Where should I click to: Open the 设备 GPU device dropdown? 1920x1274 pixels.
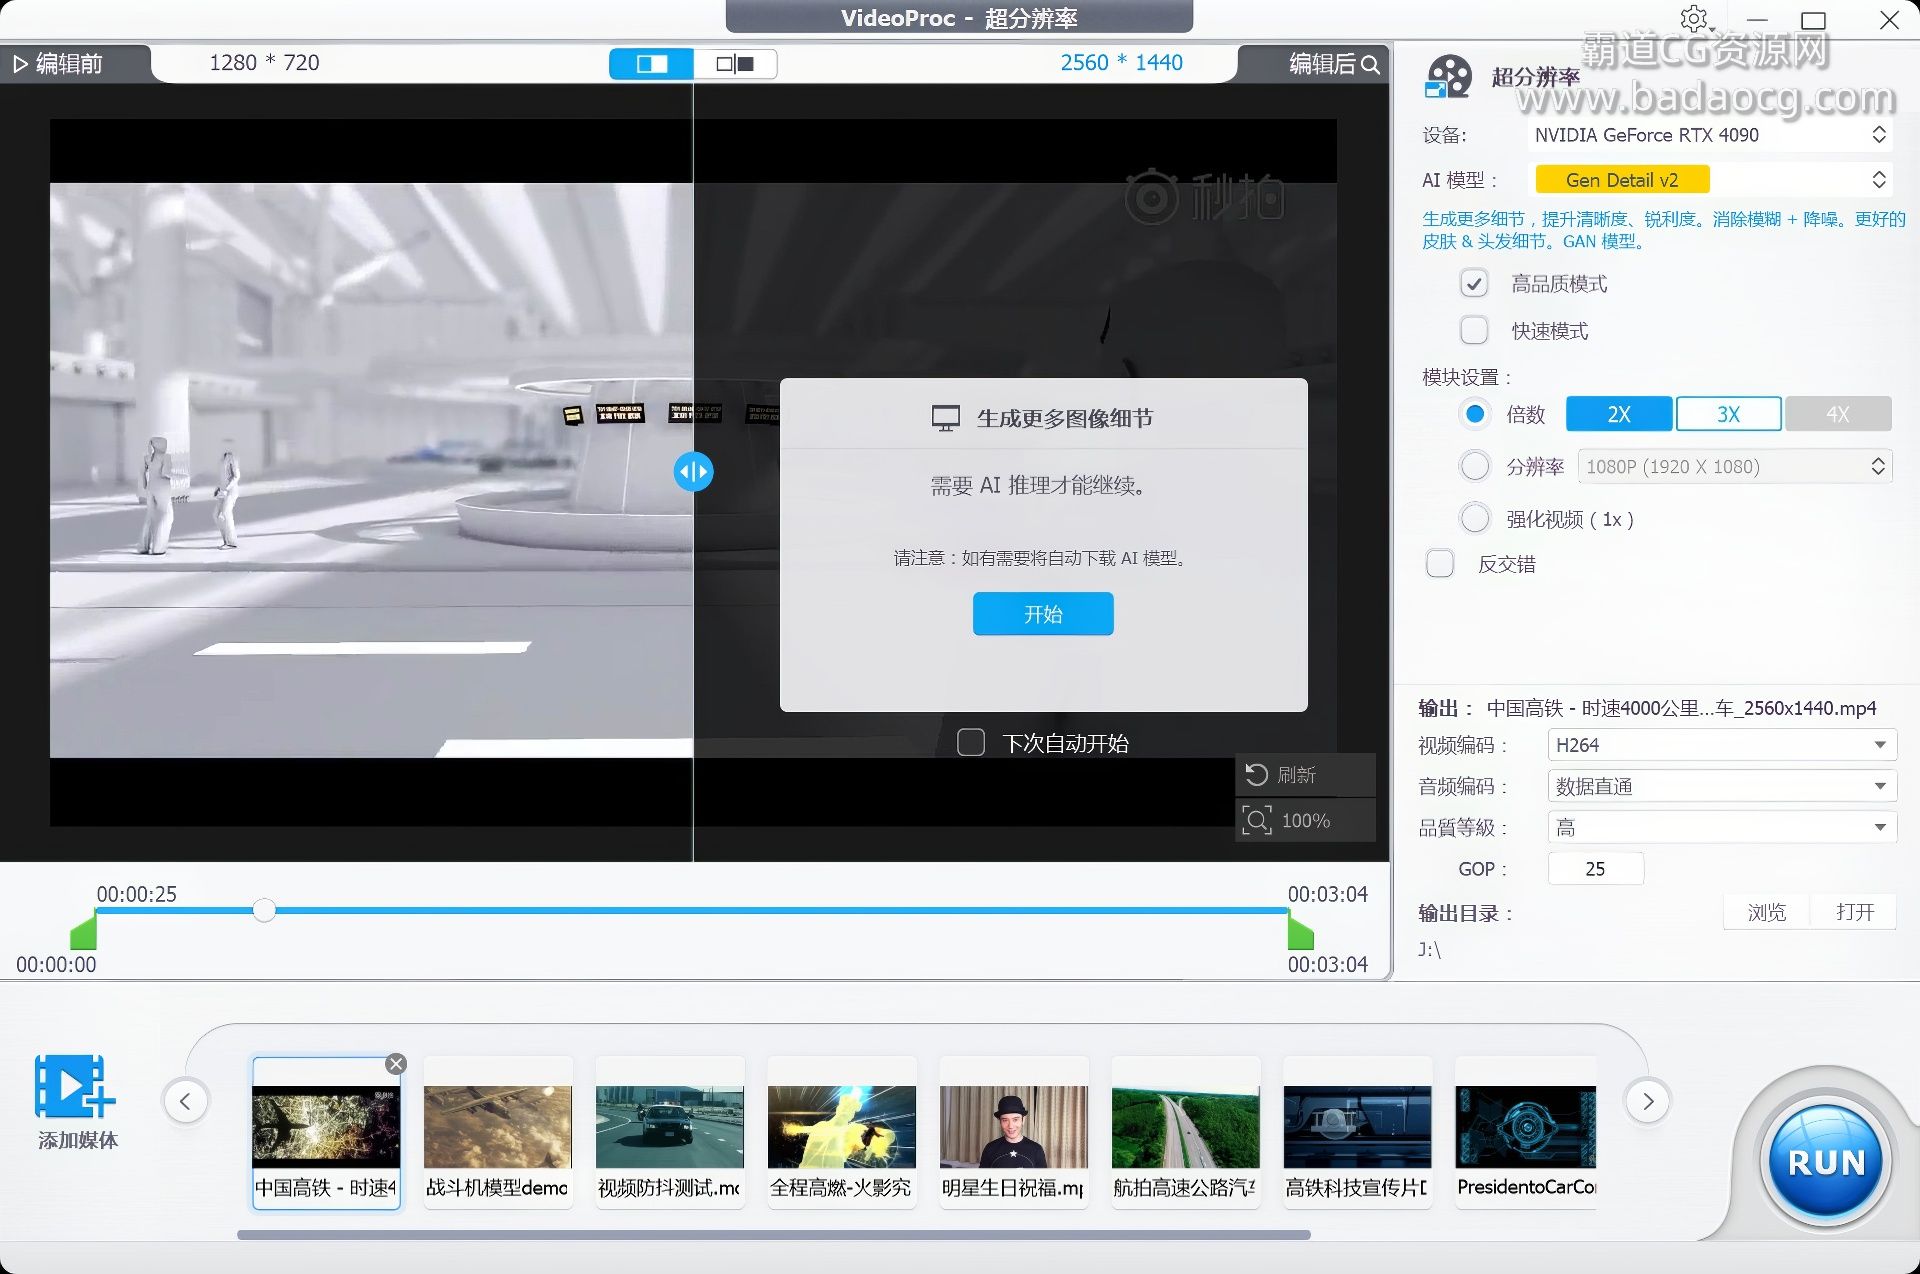(1708, 135)
